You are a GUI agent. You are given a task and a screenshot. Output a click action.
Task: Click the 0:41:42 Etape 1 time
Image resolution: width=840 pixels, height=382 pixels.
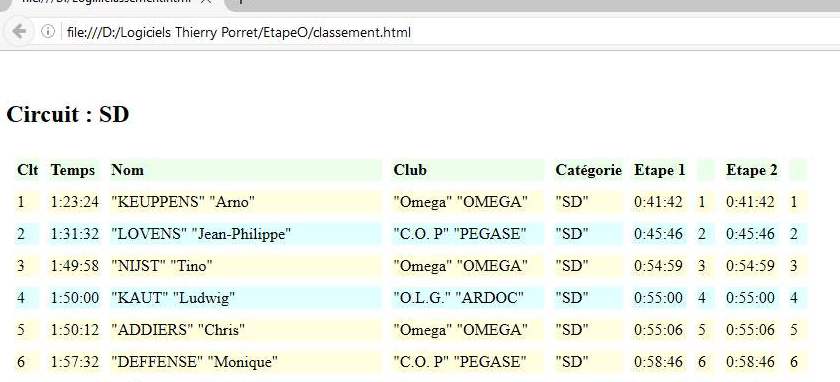(x=659, y=202)
